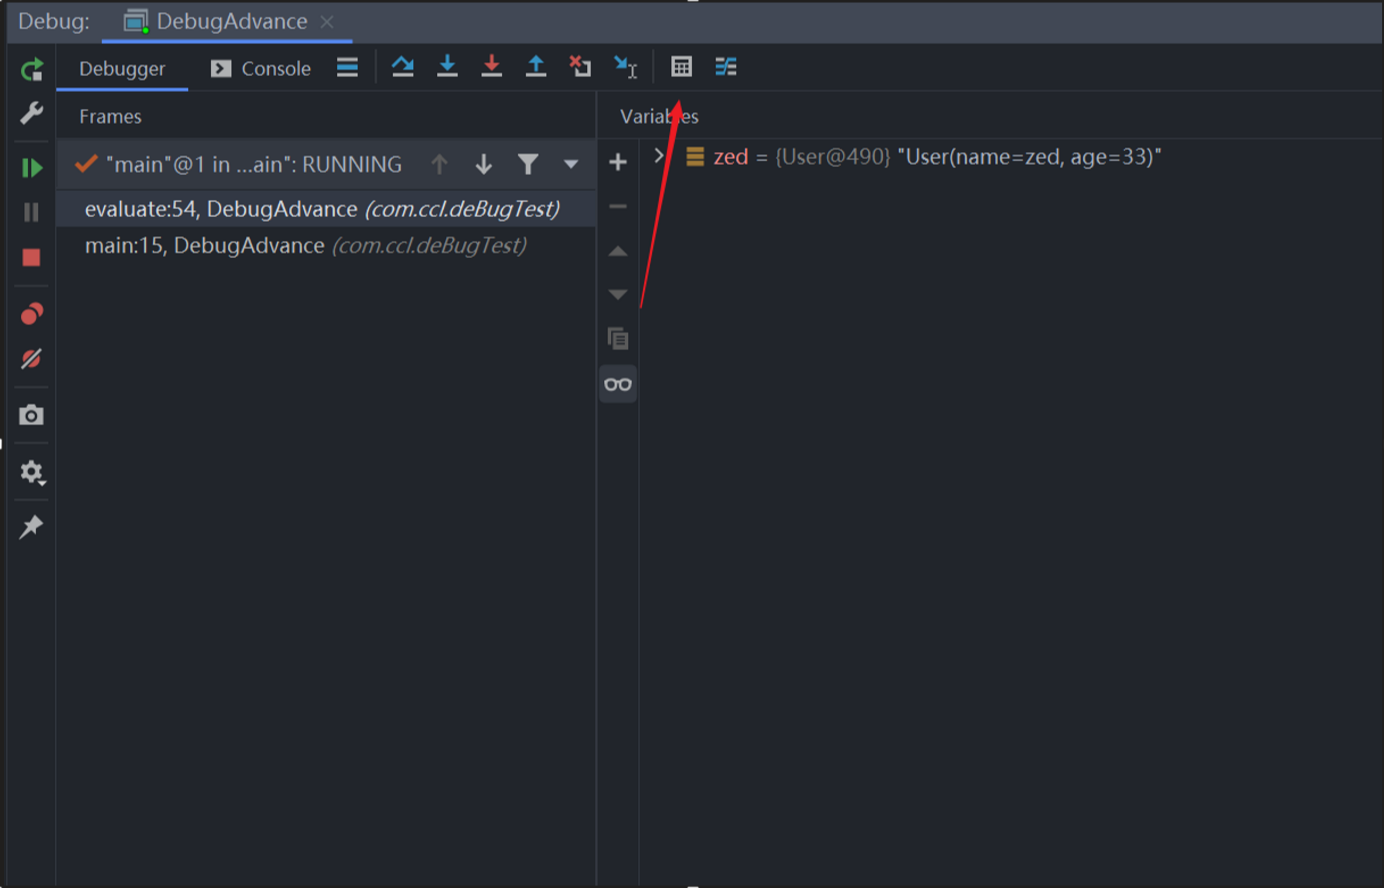Toggle mute breakpoints icon

[x=32, y=359]
